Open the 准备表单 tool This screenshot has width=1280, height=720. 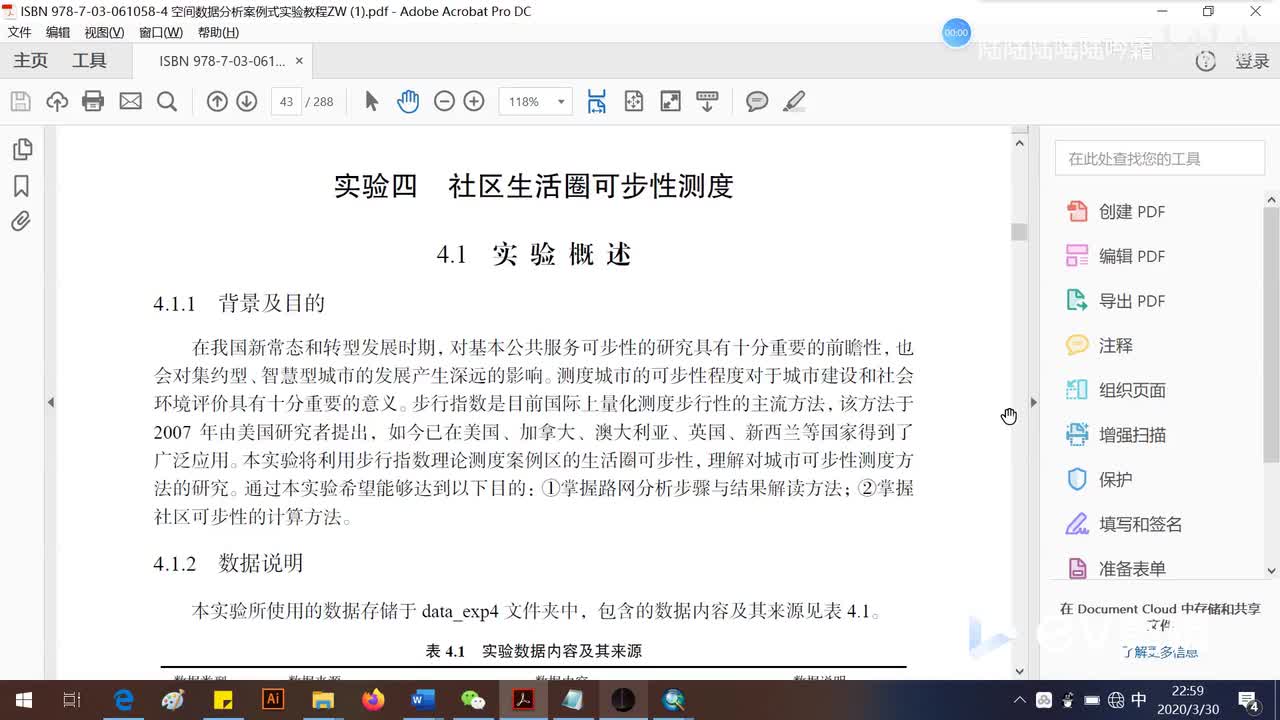point(1116,569)
